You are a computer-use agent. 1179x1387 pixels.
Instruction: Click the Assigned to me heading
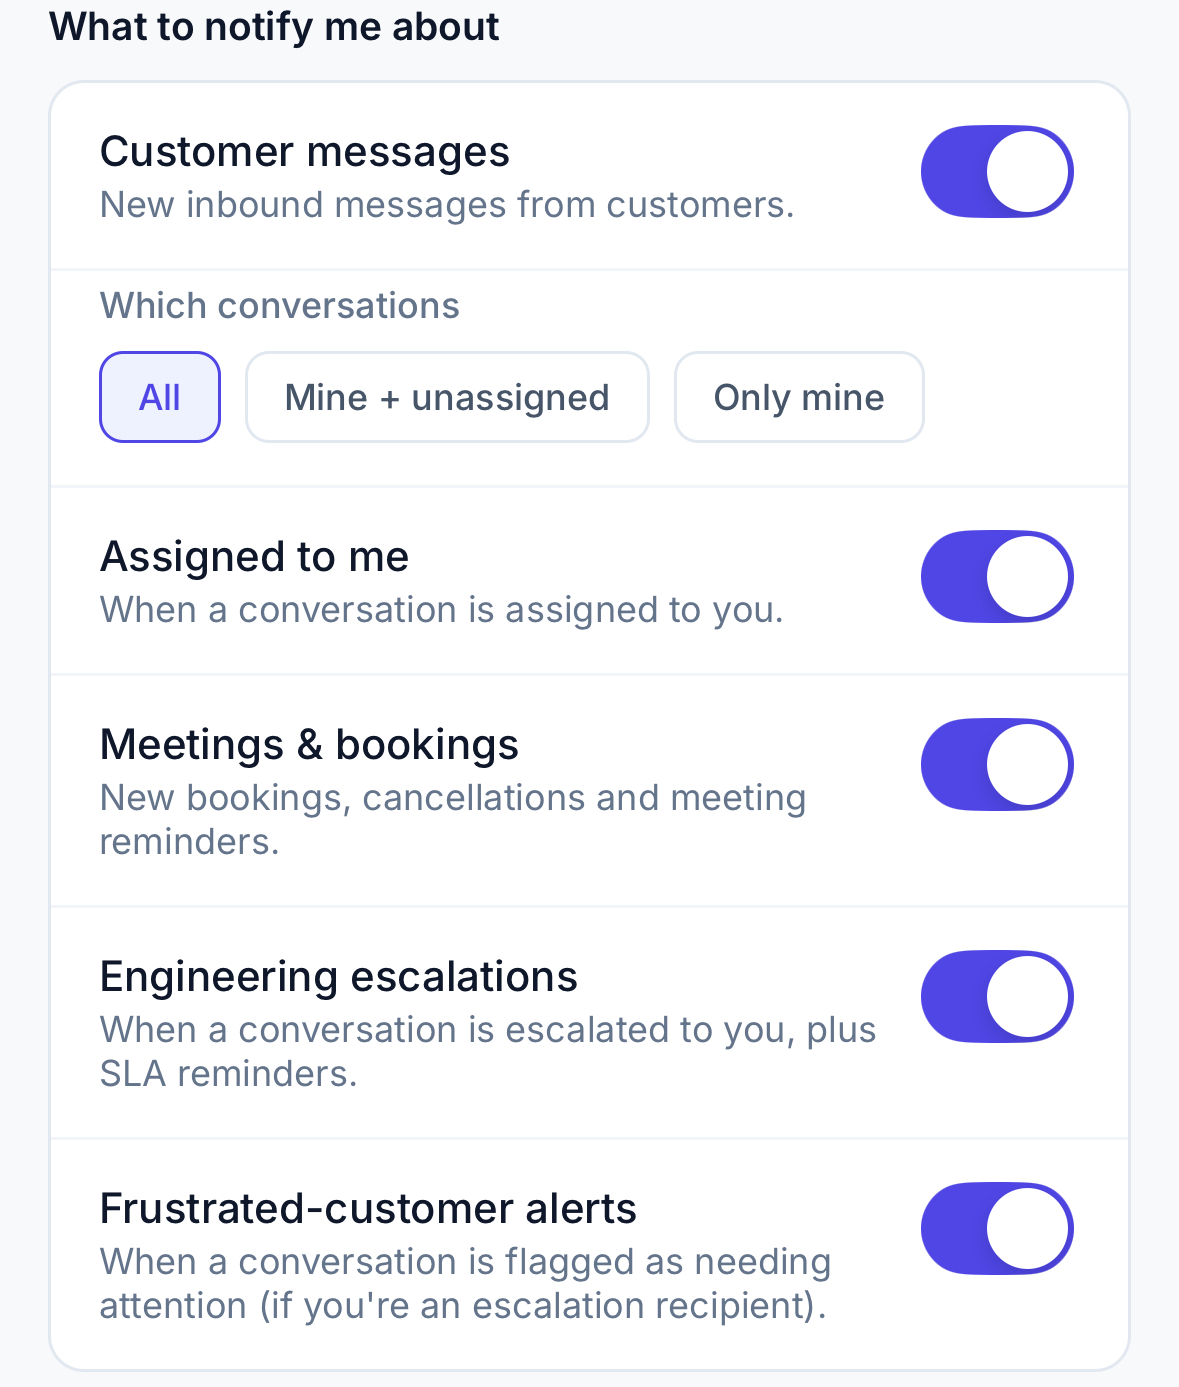tap(255, 557)
